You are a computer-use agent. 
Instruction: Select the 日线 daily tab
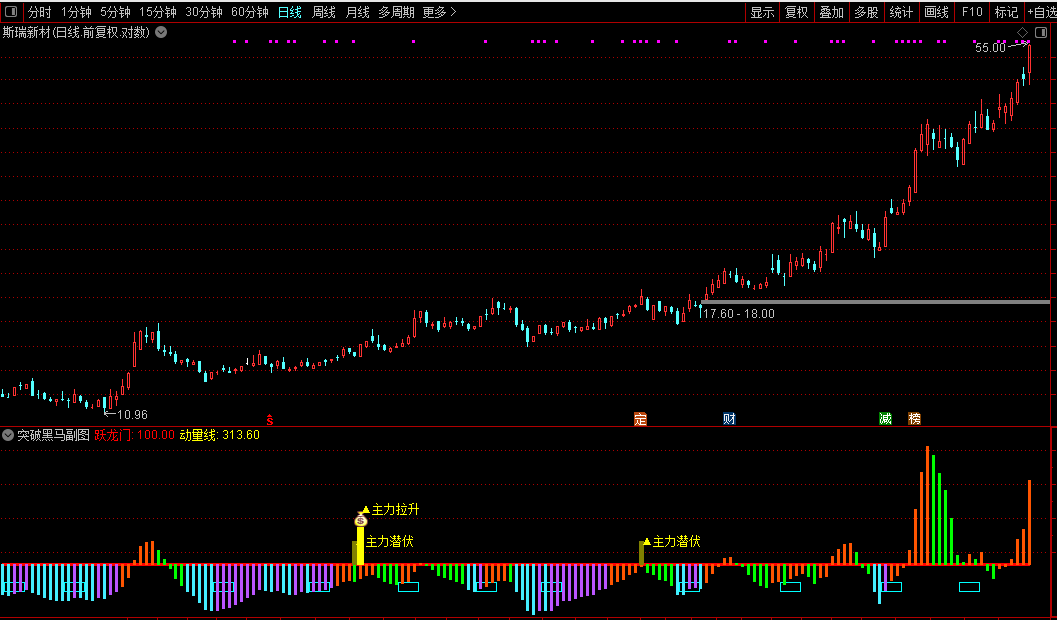coord(290,12)
